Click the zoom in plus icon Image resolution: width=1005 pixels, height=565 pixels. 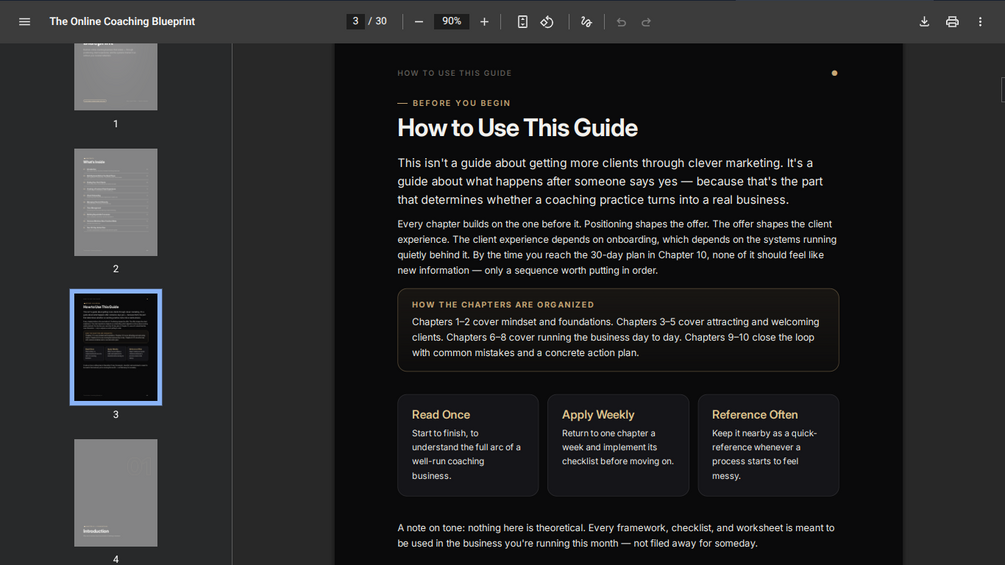point(484,22)
